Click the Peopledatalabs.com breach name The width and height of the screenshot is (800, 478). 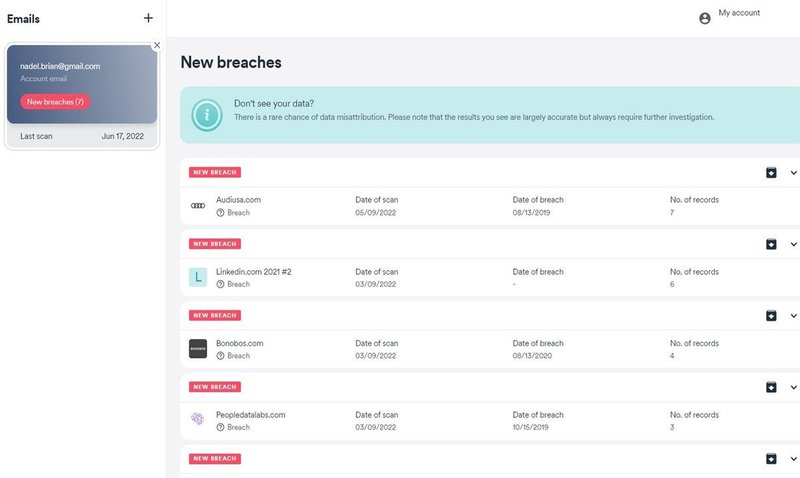[251, 415]
